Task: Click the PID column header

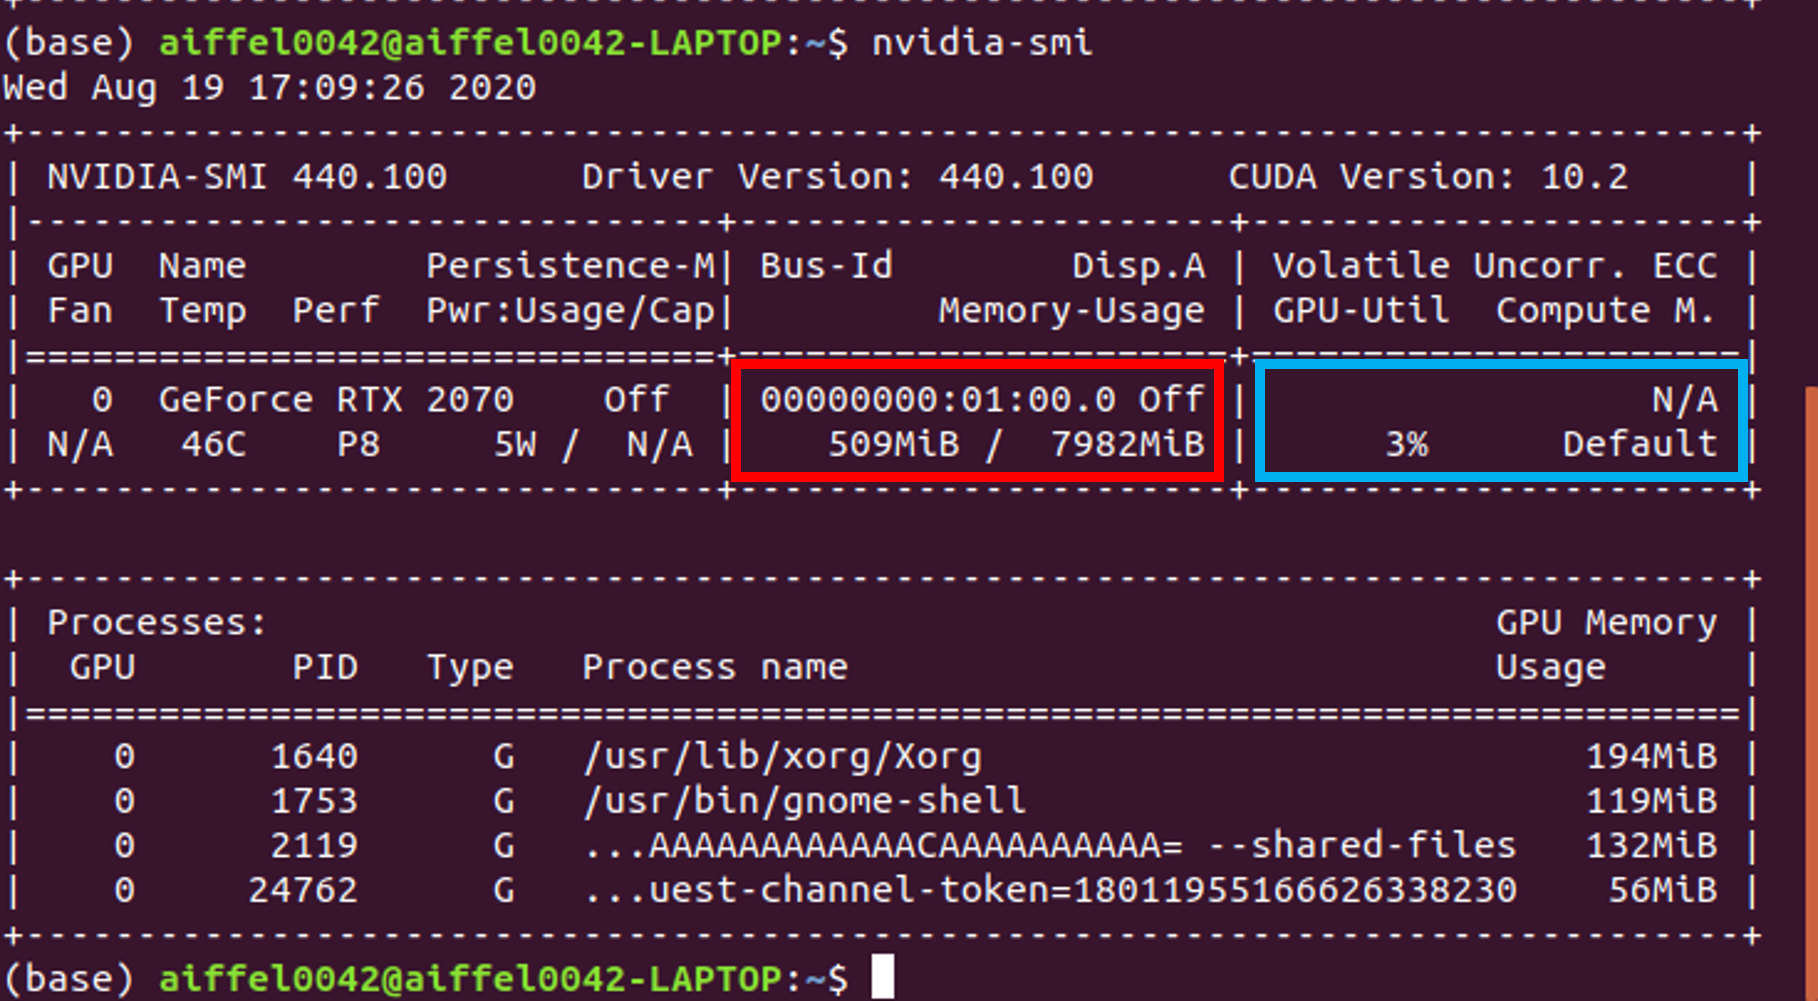Action: click(x=325, y=667)
